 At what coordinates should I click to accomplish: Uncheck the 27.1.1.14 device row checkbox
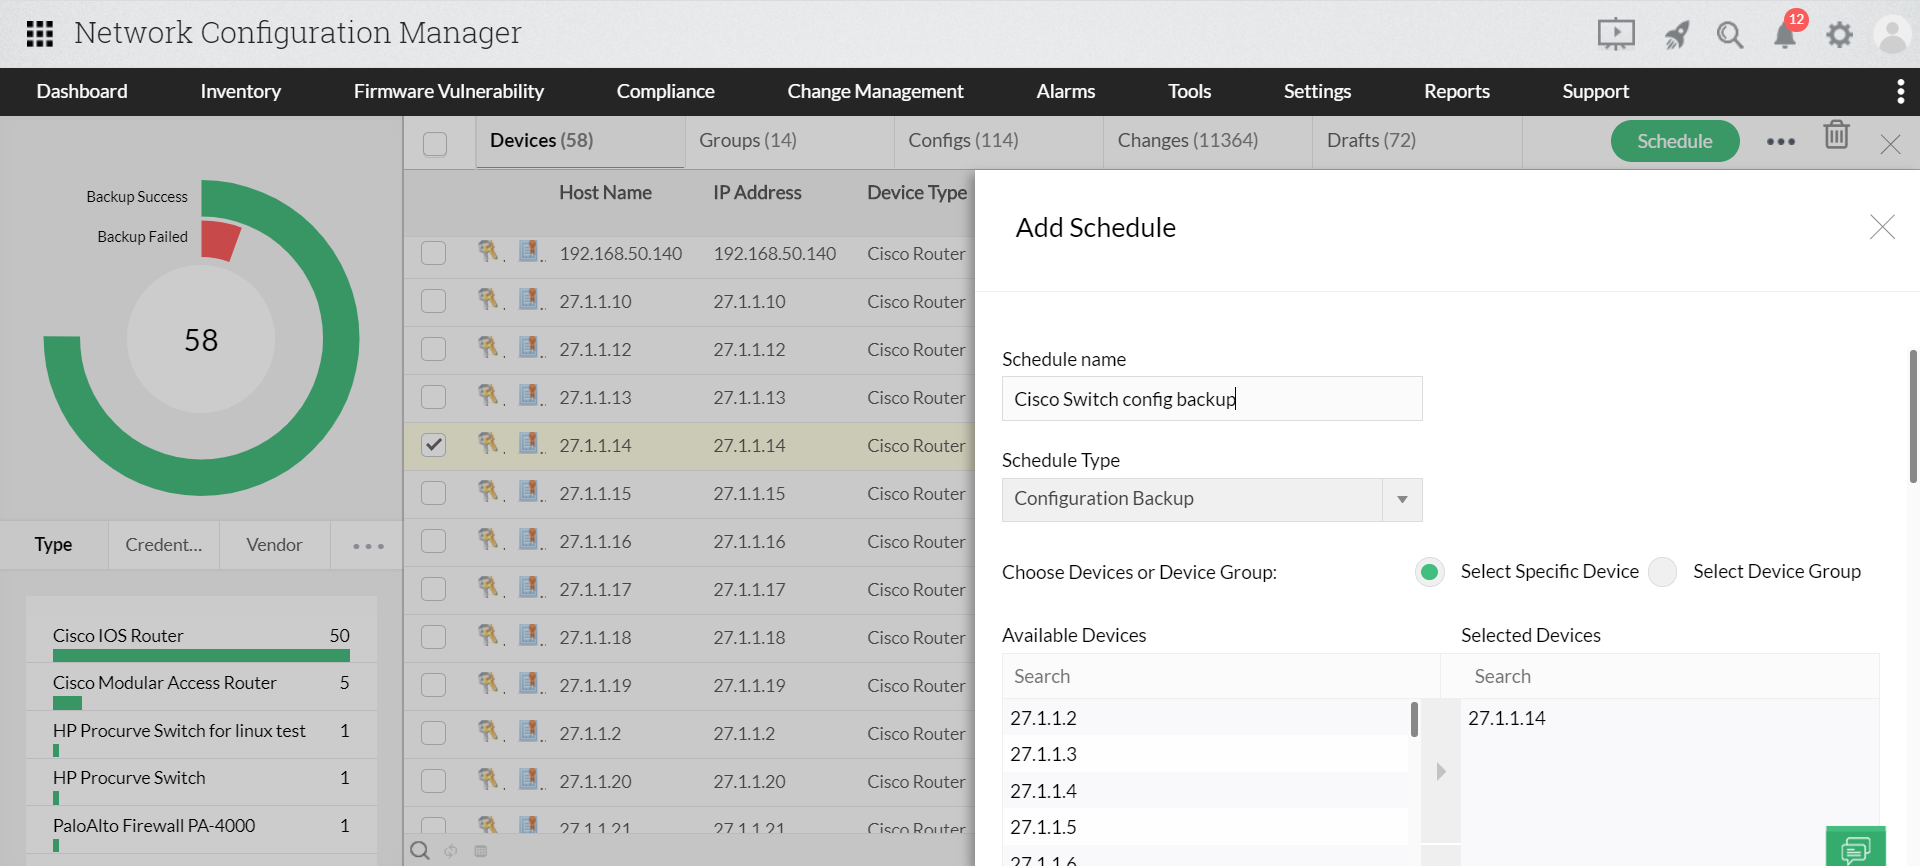pyautogui.click(x=434, y=445)
